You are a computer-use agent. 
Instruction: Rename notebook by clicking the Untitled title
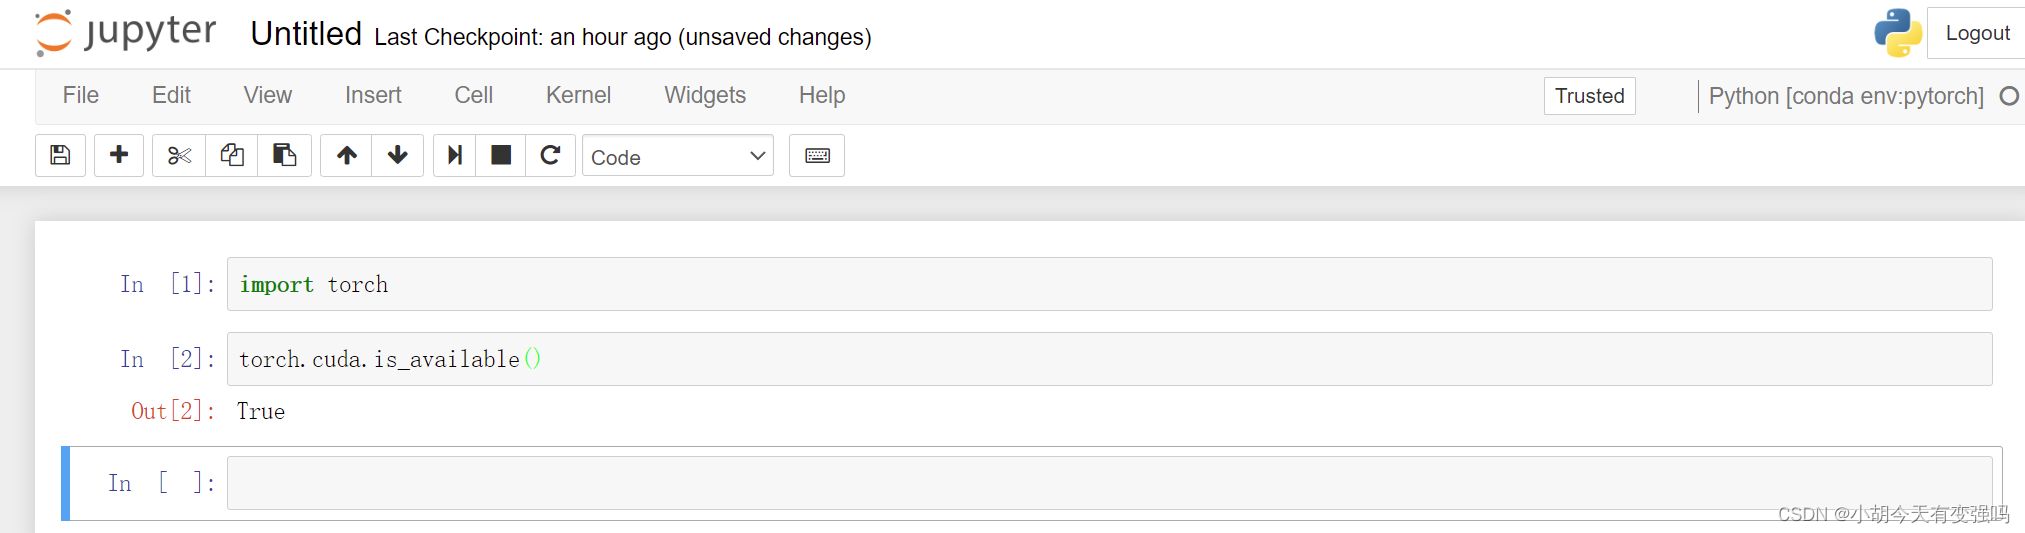(x=305, y=34)
